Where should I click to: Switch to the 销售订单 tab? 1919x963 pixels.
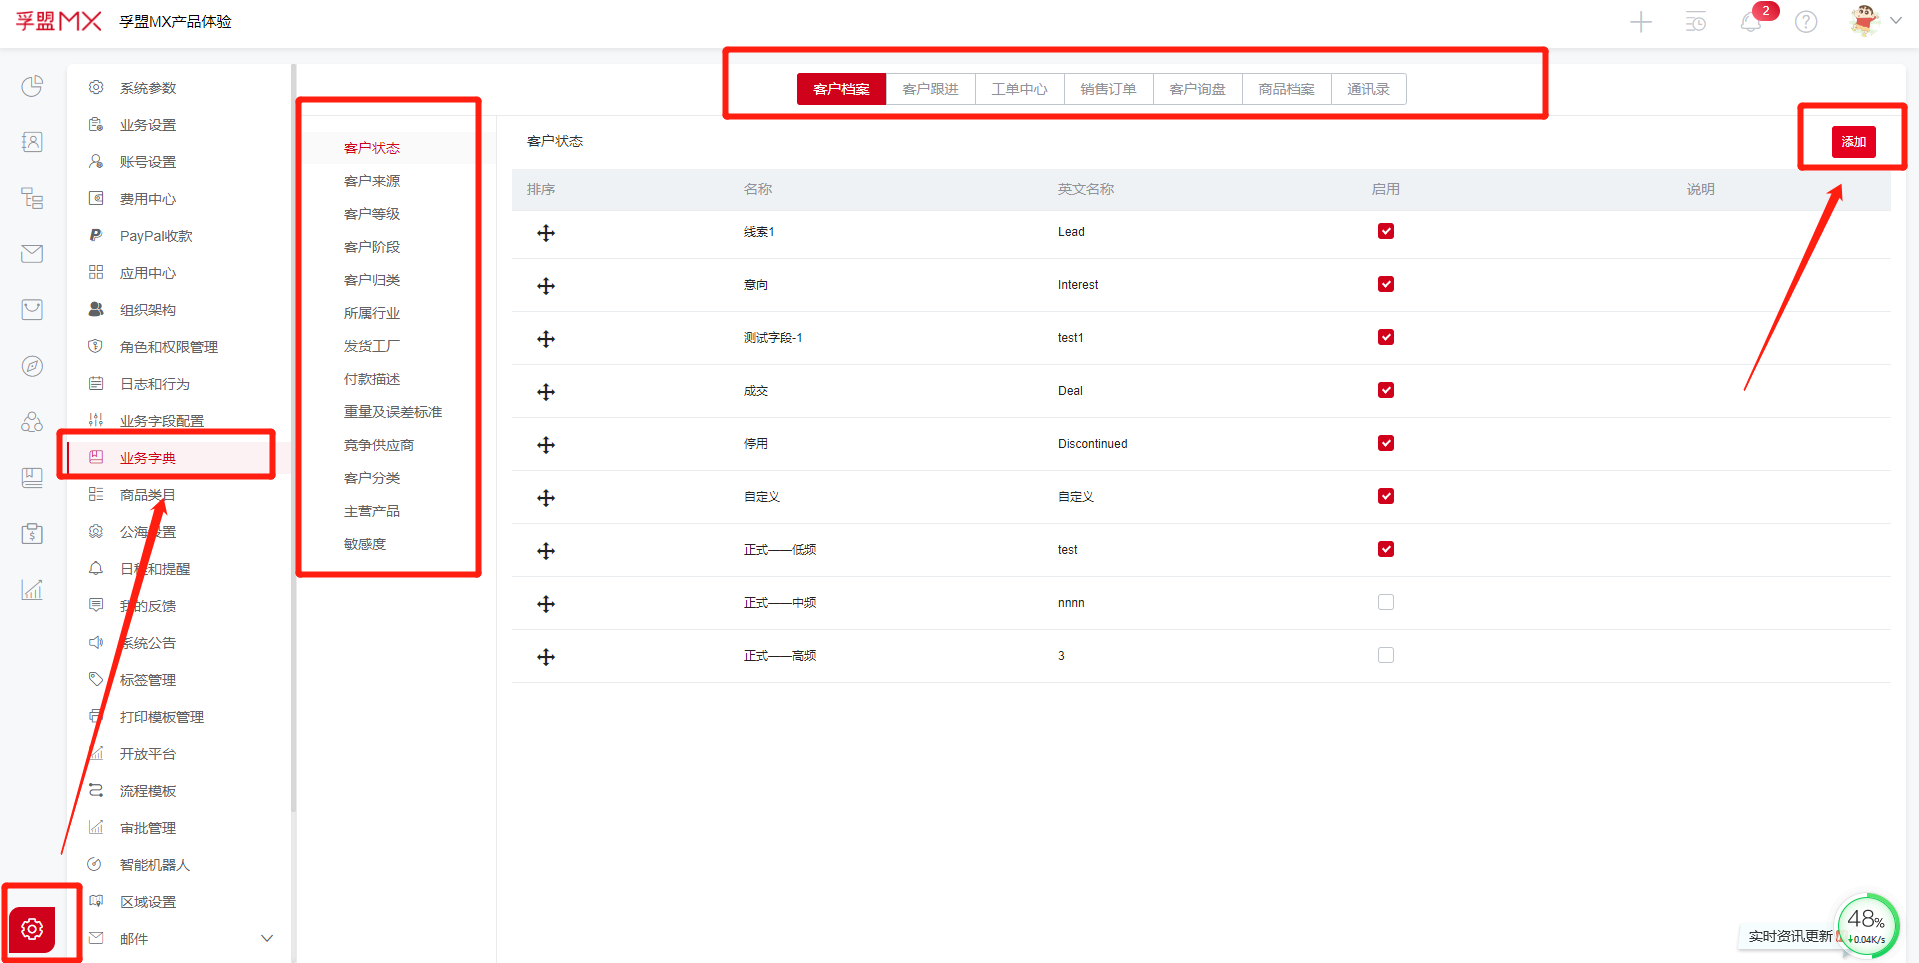click(1108, 89)
